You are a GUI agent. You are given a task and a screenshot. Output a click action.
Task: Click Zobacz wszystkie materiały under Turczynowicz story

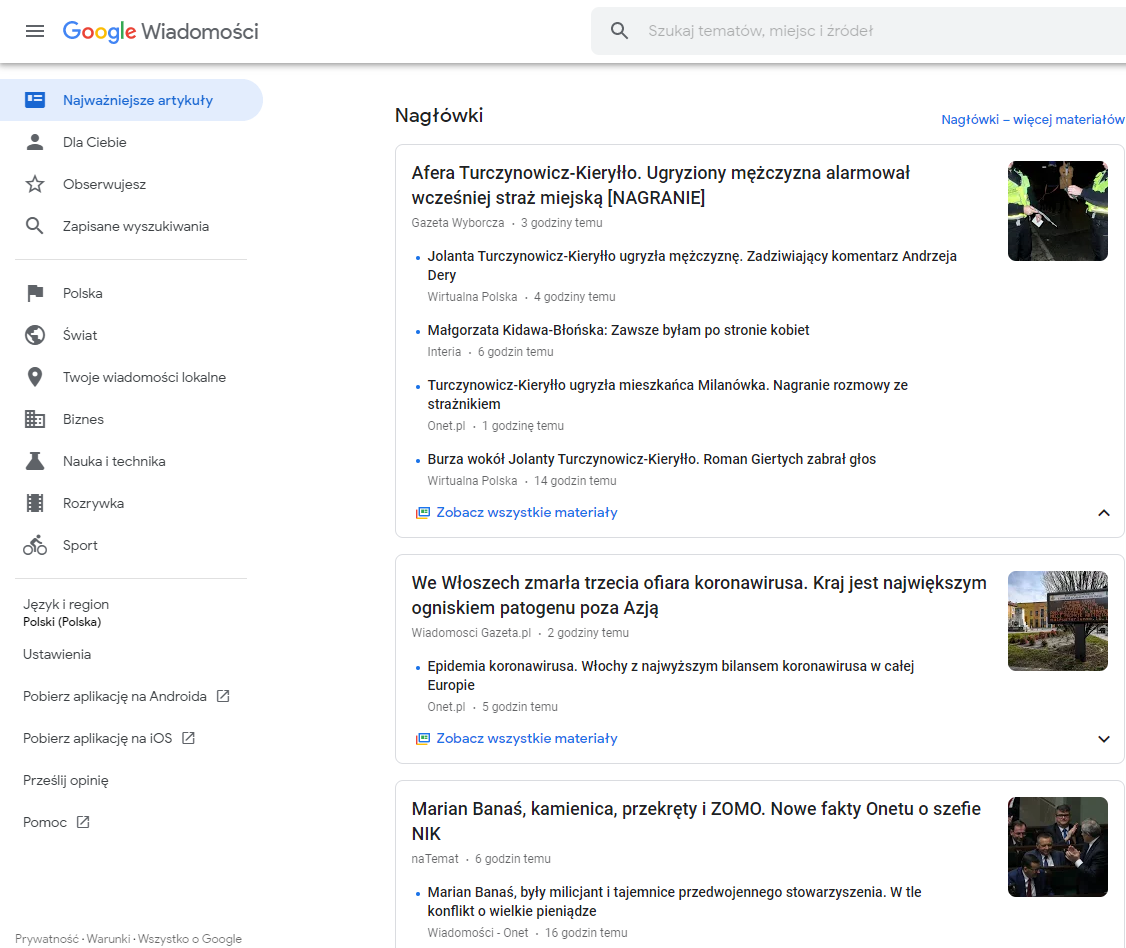coord(526,512)
